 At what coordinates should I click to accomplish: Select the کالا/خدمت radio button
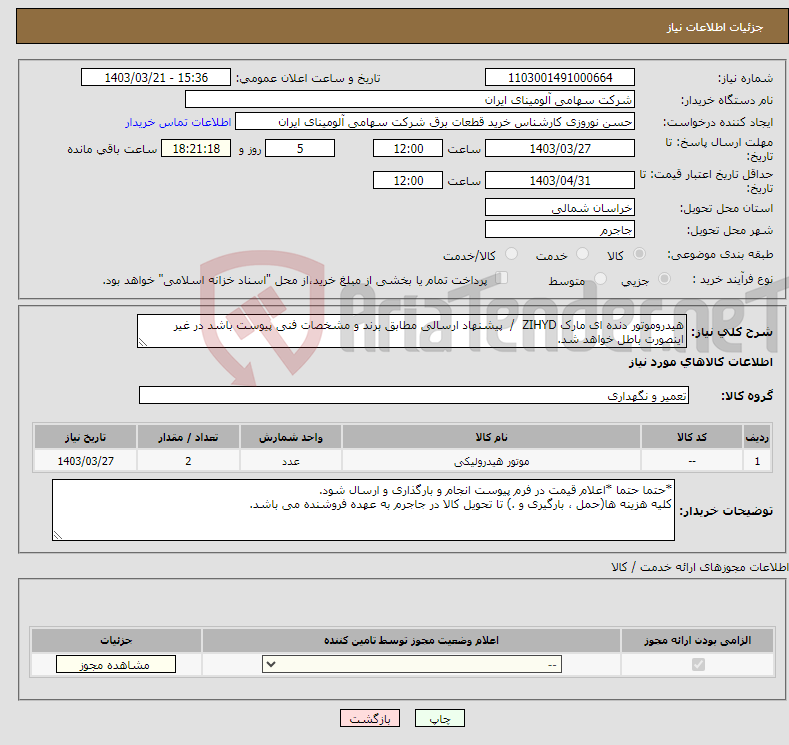[511, 254]
